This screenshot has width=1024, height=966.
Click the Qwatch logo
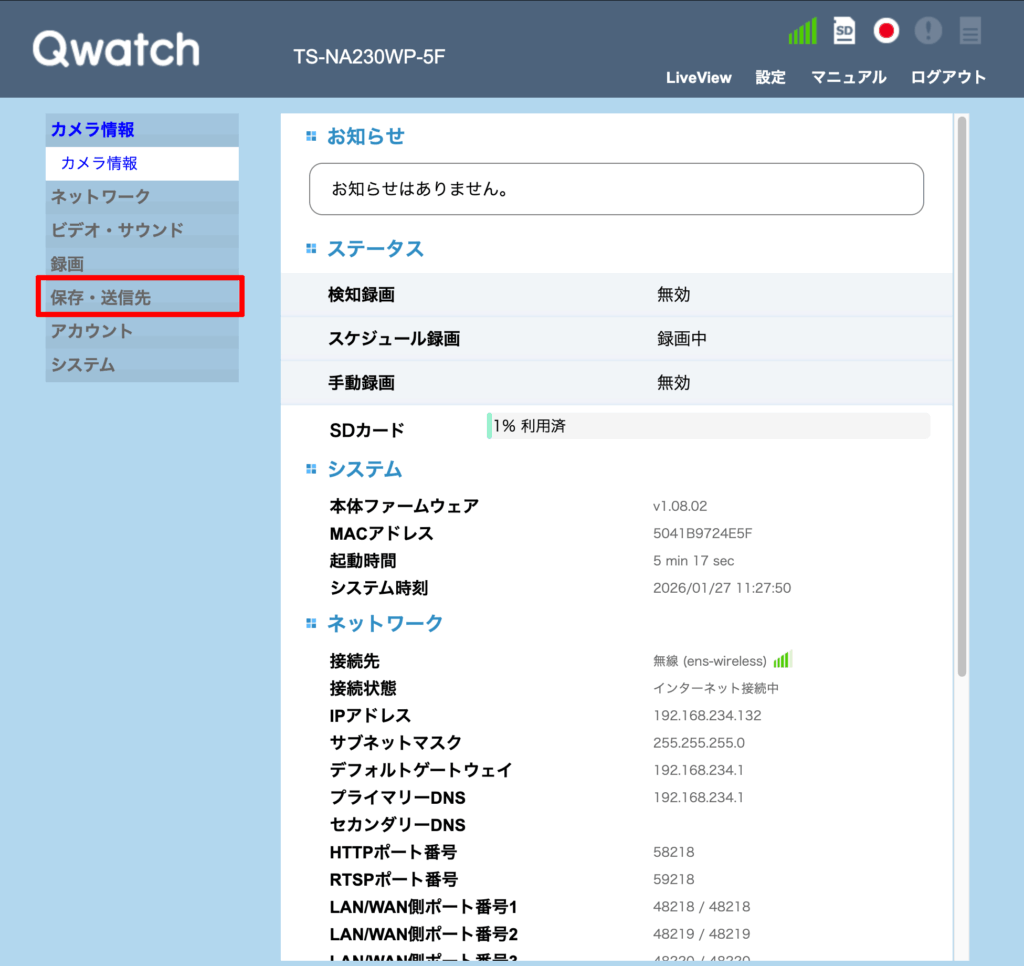click(x=116, y=49)
